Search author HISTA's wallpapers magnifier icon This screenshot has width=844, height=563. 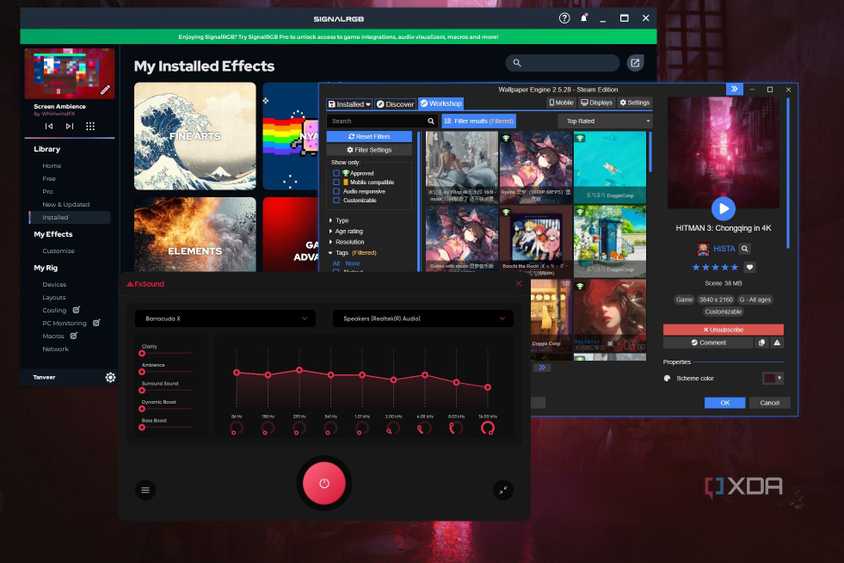pyautogui.click(x=744, y=248)
